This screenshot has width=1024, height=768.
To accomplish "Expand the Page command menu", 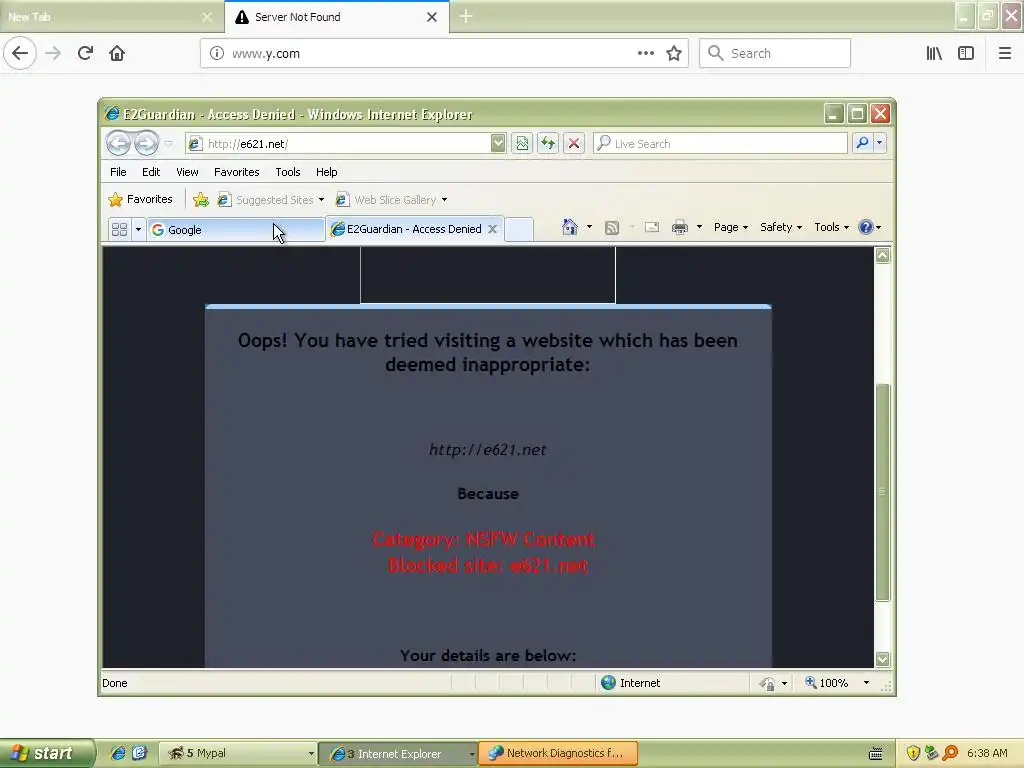I will coord(731,227).
